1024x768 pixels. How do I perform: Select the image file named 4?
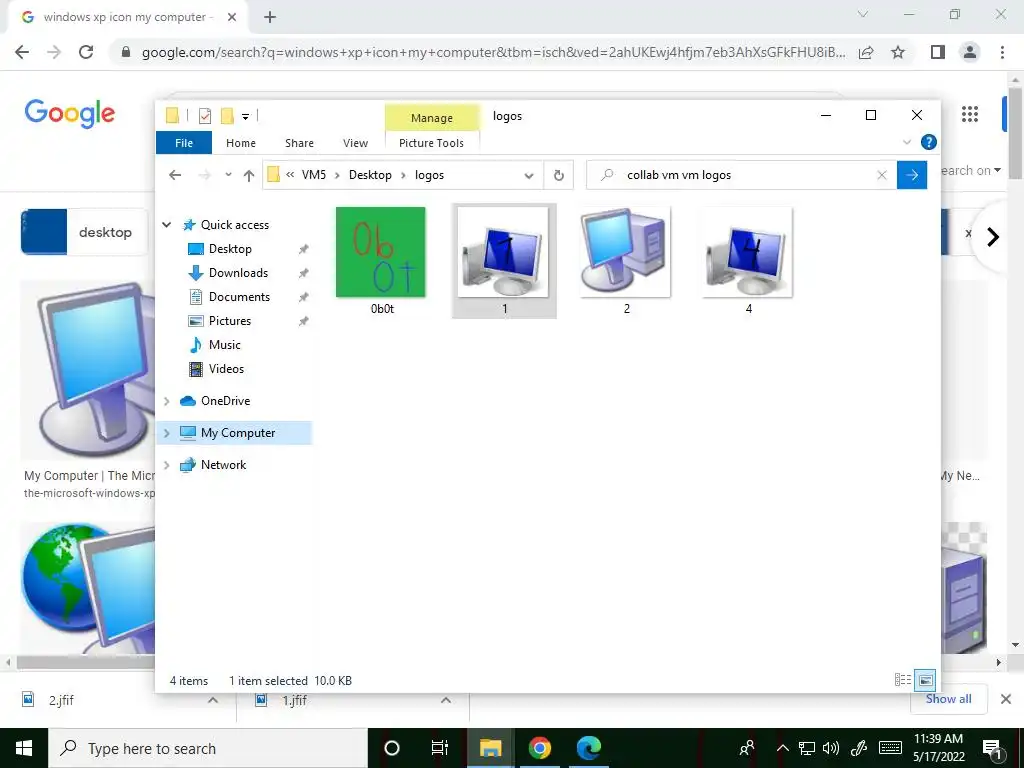748,261
